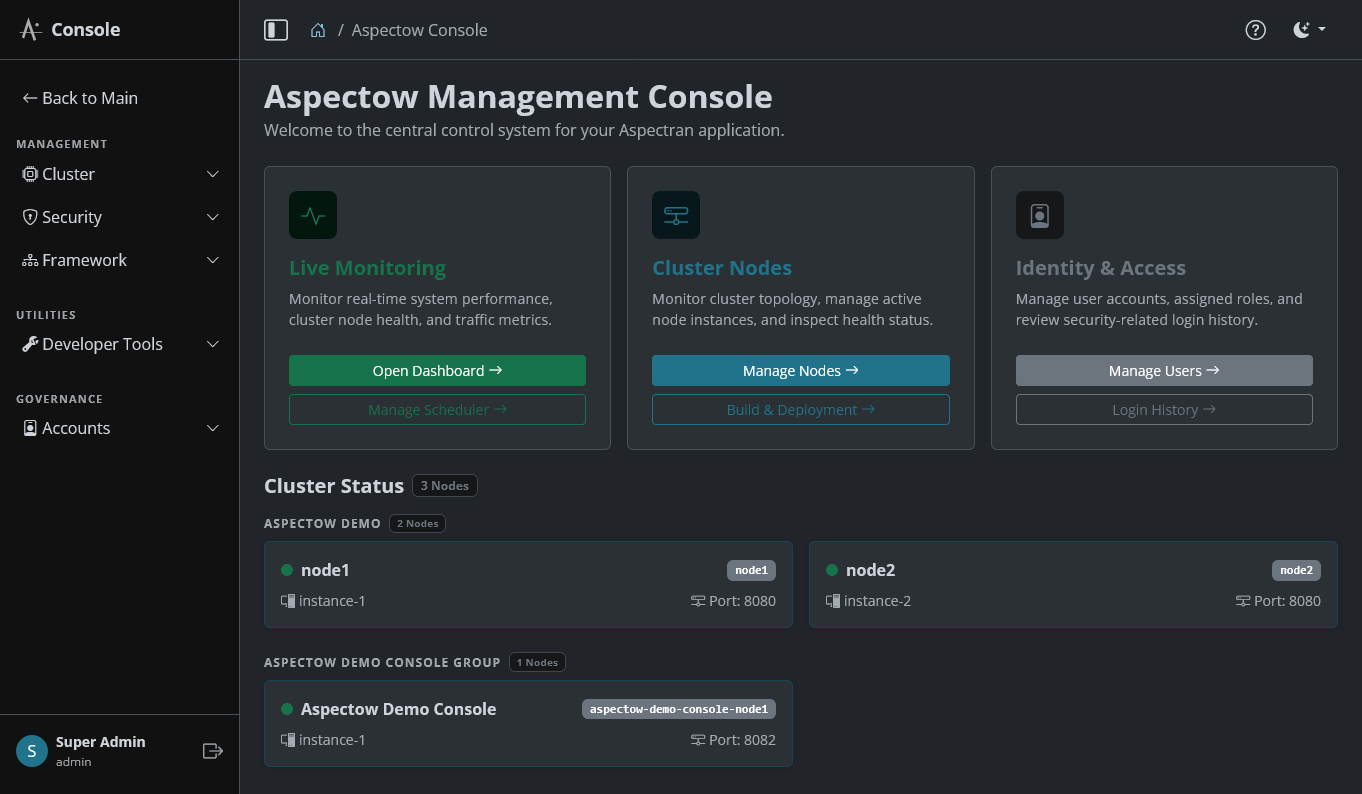Click the Cluster chip icon in sidebar
Viewport: 1362px width, 794px height.
30,174
